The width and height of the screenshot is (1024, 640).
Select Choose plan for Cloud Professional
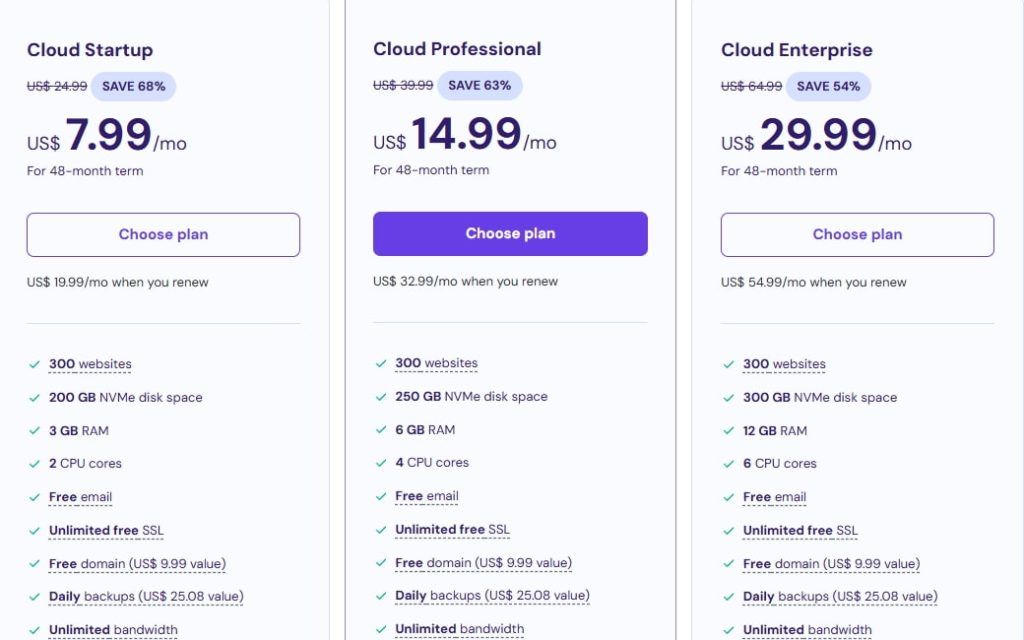click(510, 234)
